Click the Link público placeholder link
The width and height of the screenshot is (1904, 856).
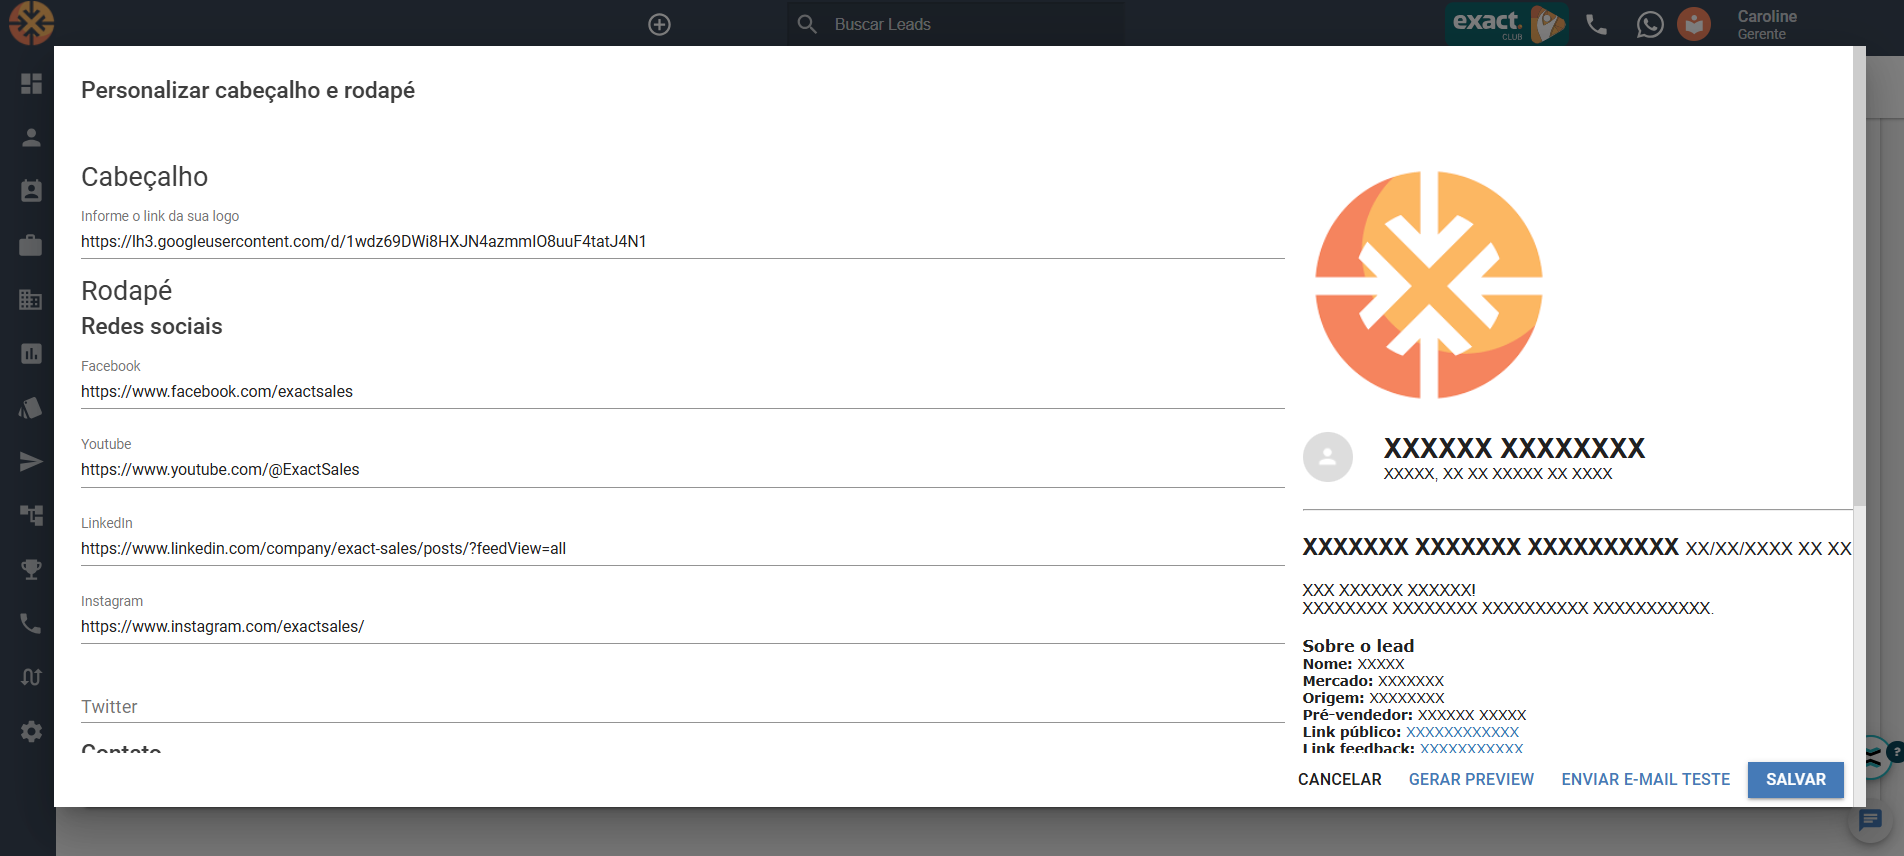click(x=1462, y=732)
